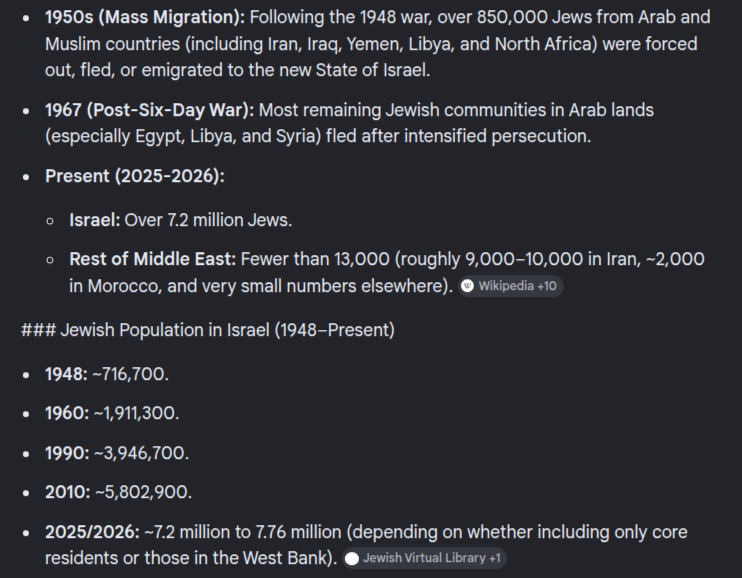Expand extra source via the +1 label
The image size is (742, 578).
tap(495, 558)
